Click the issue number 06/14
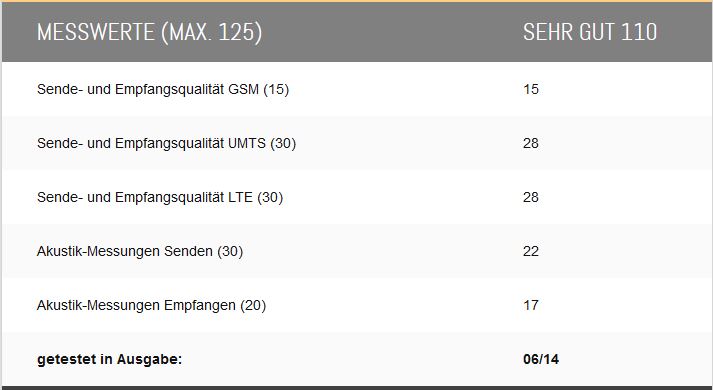 [541, 360]
